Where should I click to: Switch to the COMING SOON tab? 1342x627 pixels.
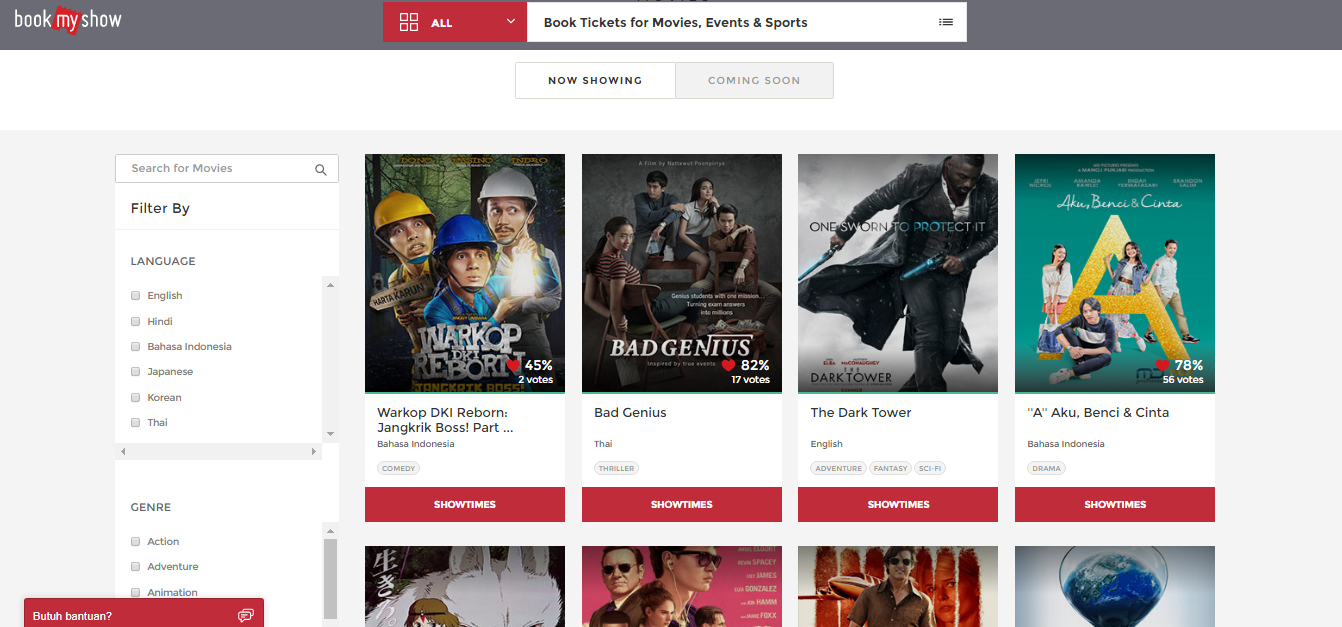pyautogui.click(x=754, y=80)
